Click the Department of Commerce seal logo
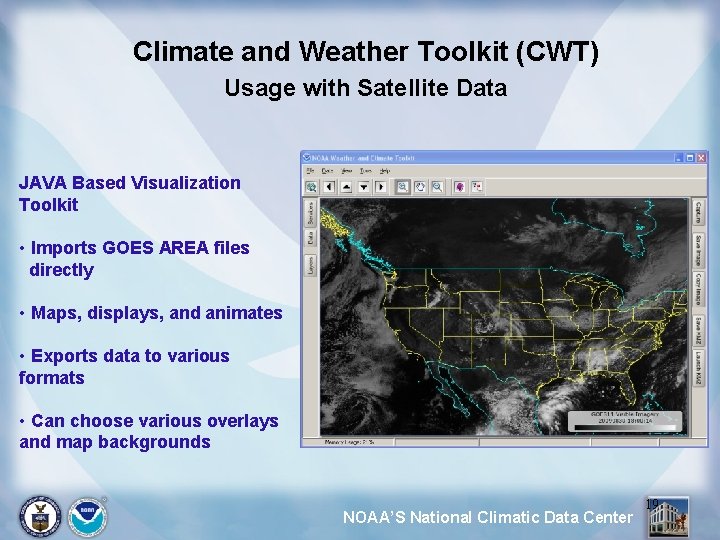Viewport: 720px width, 540px height. (x=40, y=517)
